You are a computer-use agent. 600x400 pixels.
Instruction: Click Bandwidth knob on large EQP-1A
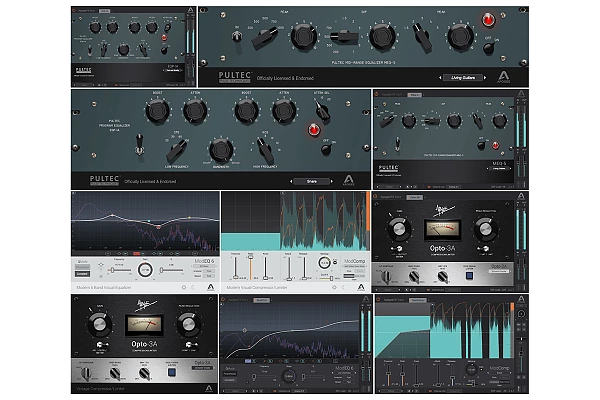point(221,150)
